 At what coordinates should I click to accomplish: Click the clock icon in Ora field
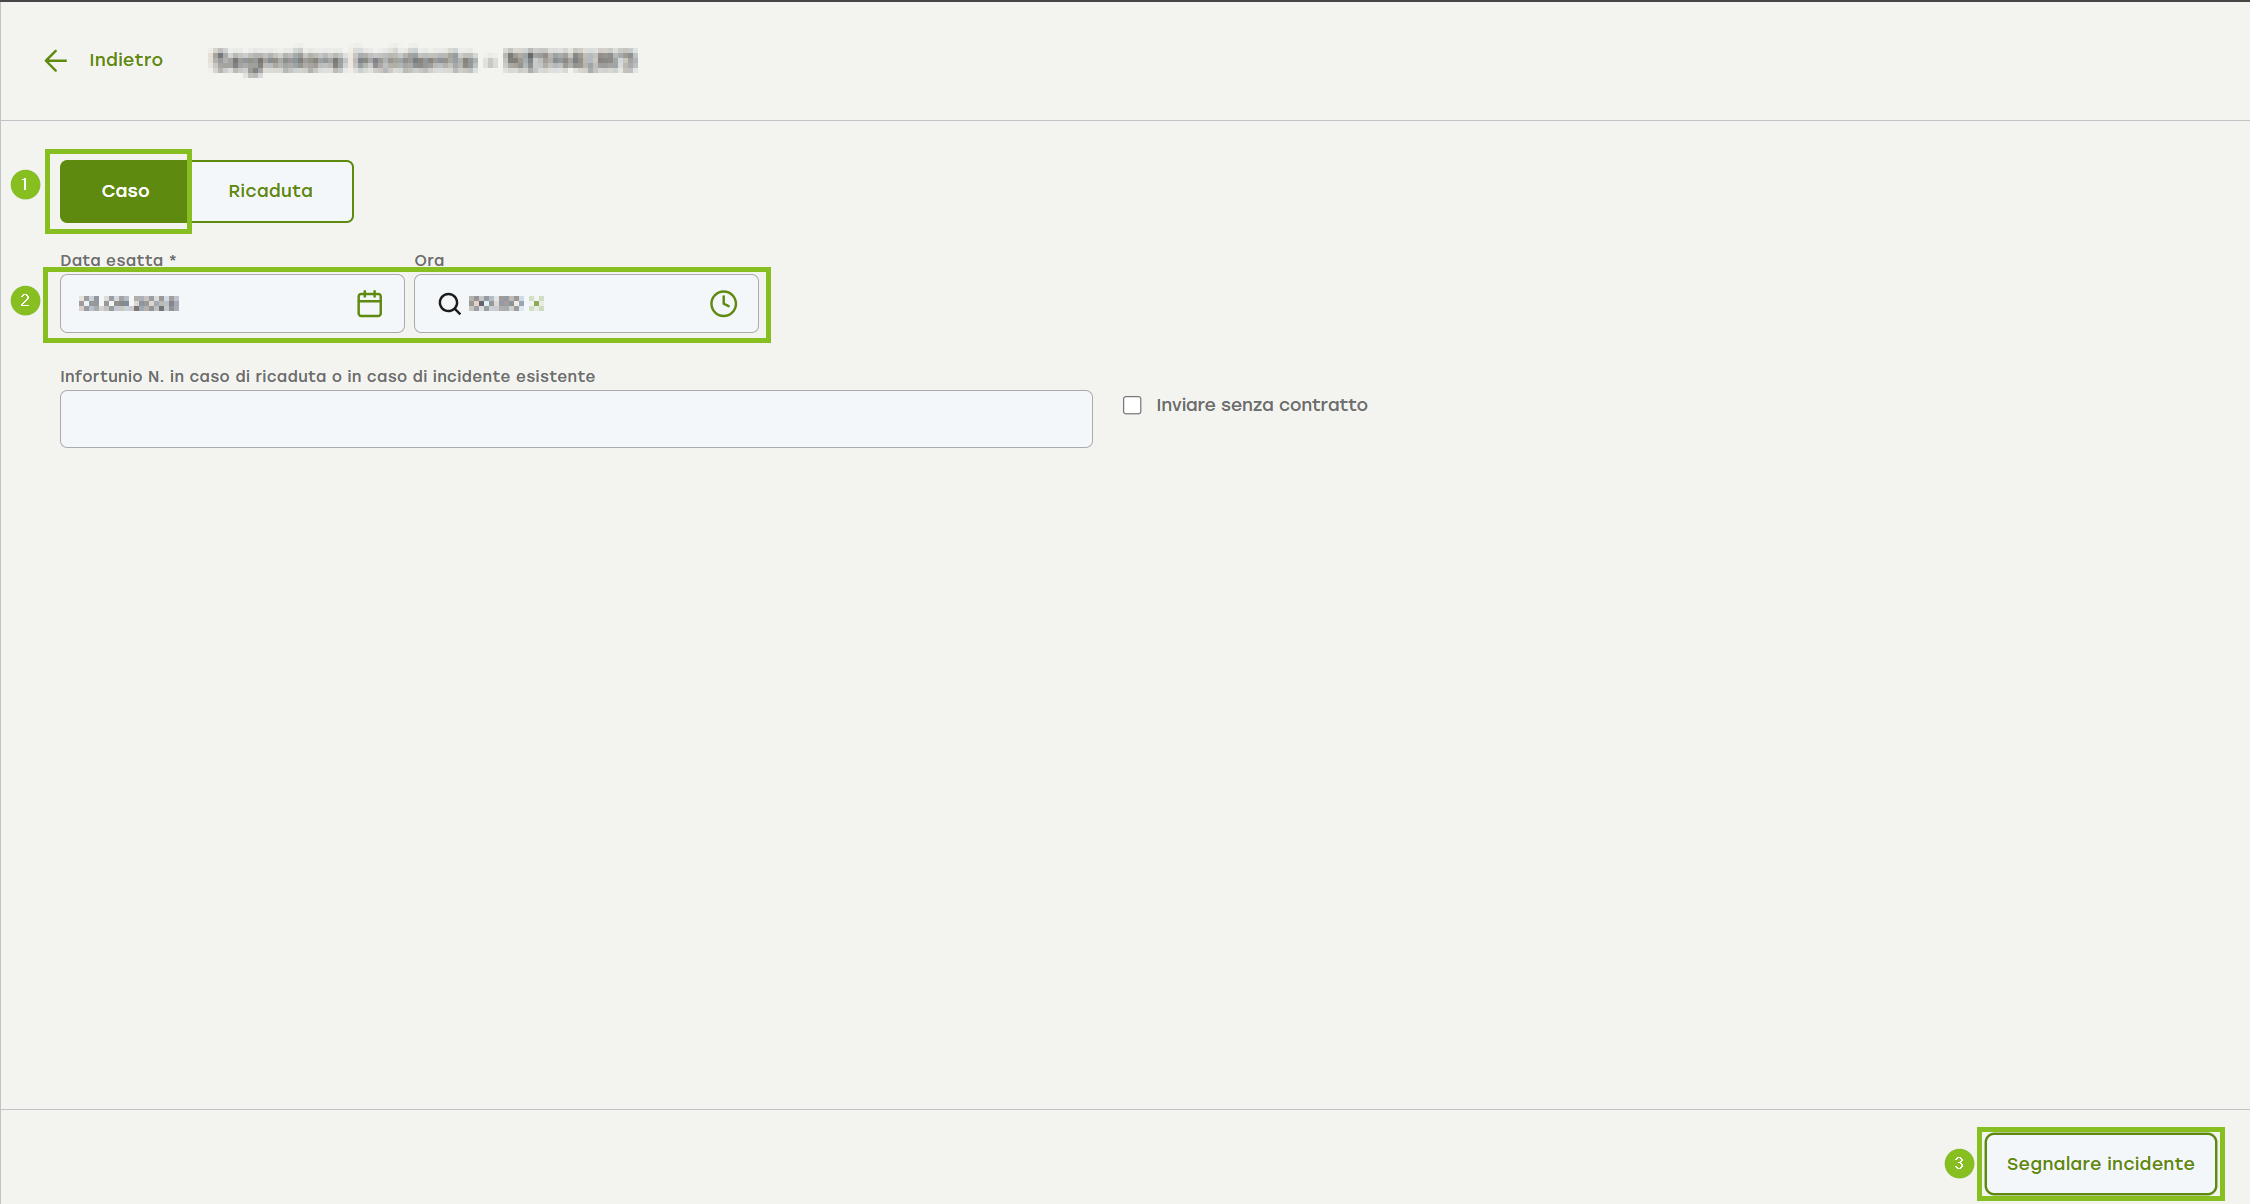click(x=723, y=303)
